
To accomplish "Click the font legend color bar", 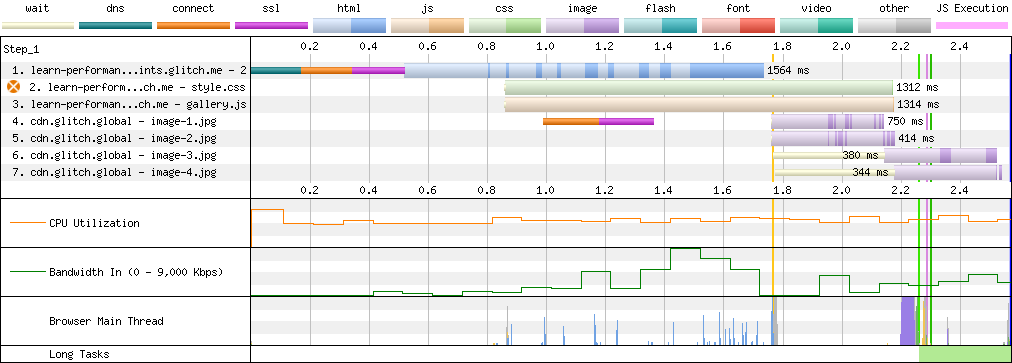I will [738, 25].
